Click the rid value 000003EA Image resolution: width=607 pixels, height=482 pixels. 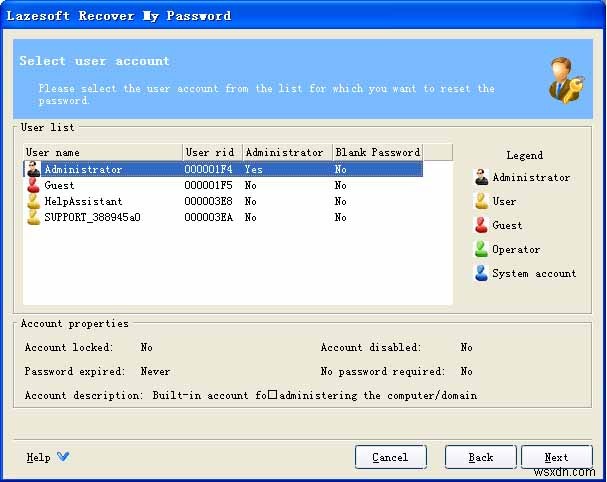coord(208,217)
